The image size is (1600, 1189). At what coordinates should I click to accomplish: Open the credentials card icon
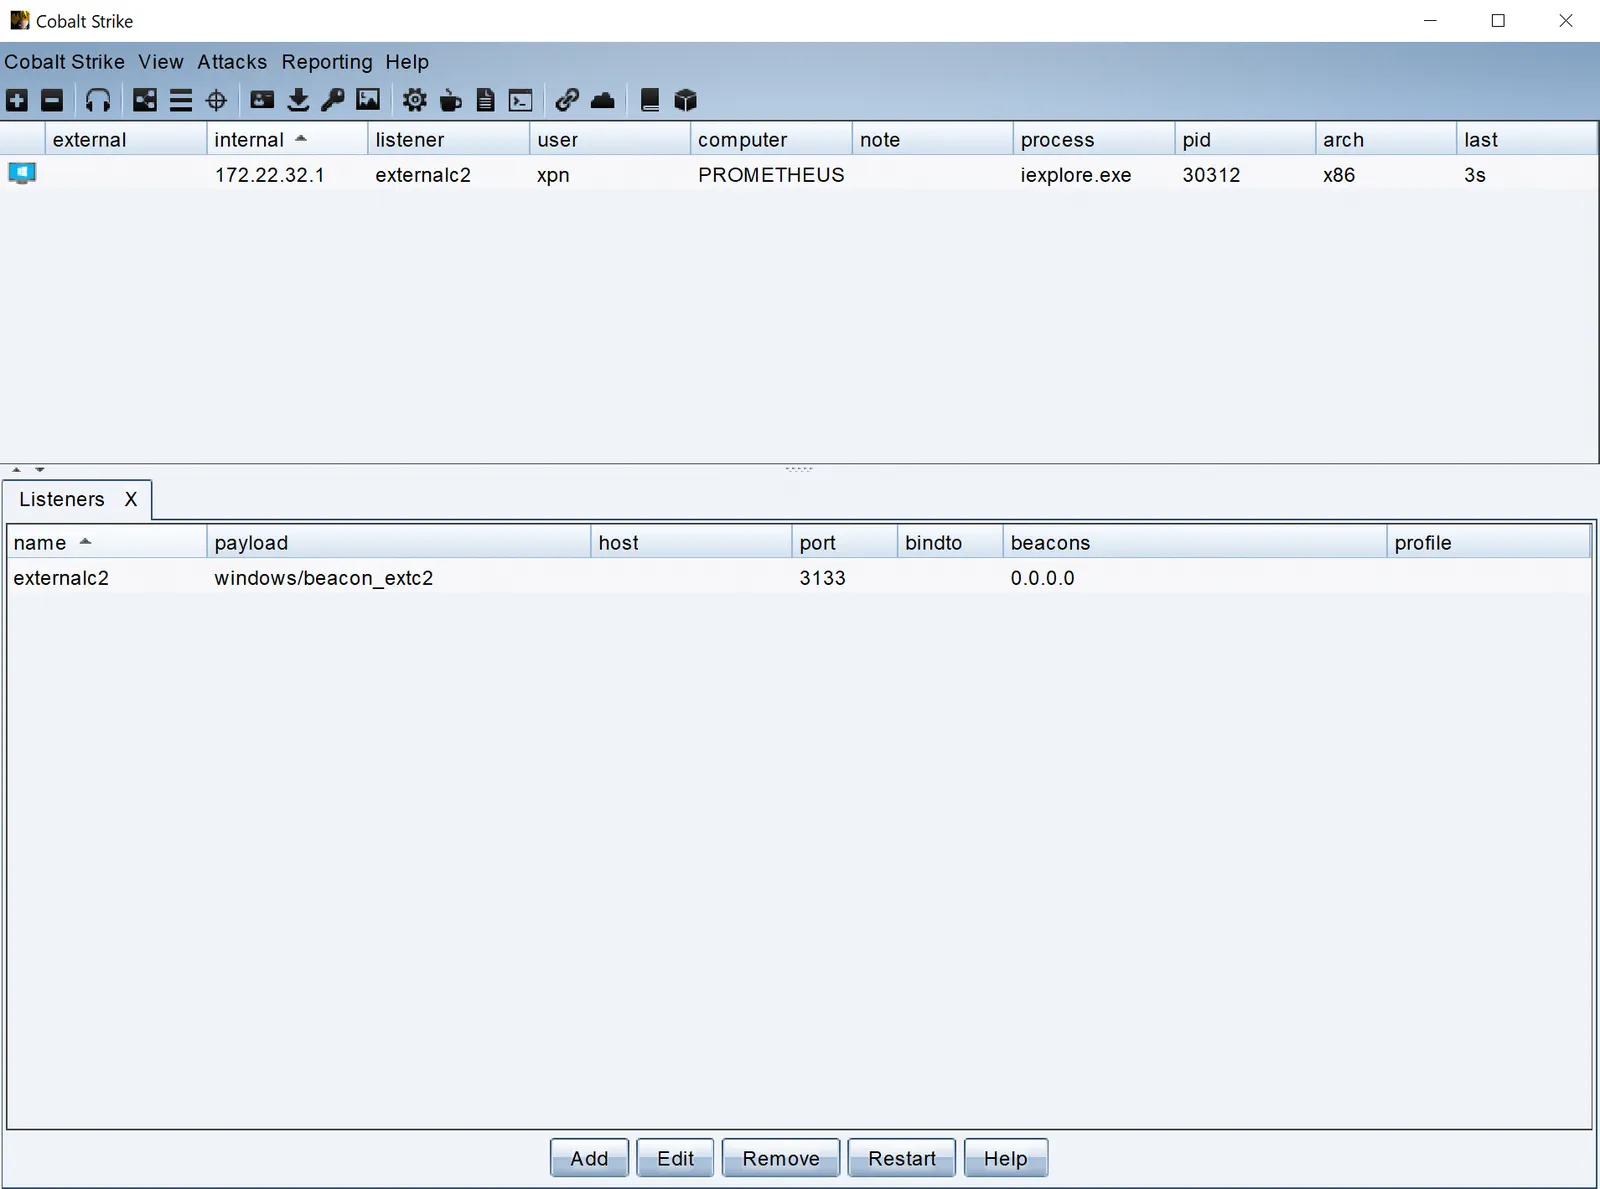pyautogui.click(x=262, y=99)
